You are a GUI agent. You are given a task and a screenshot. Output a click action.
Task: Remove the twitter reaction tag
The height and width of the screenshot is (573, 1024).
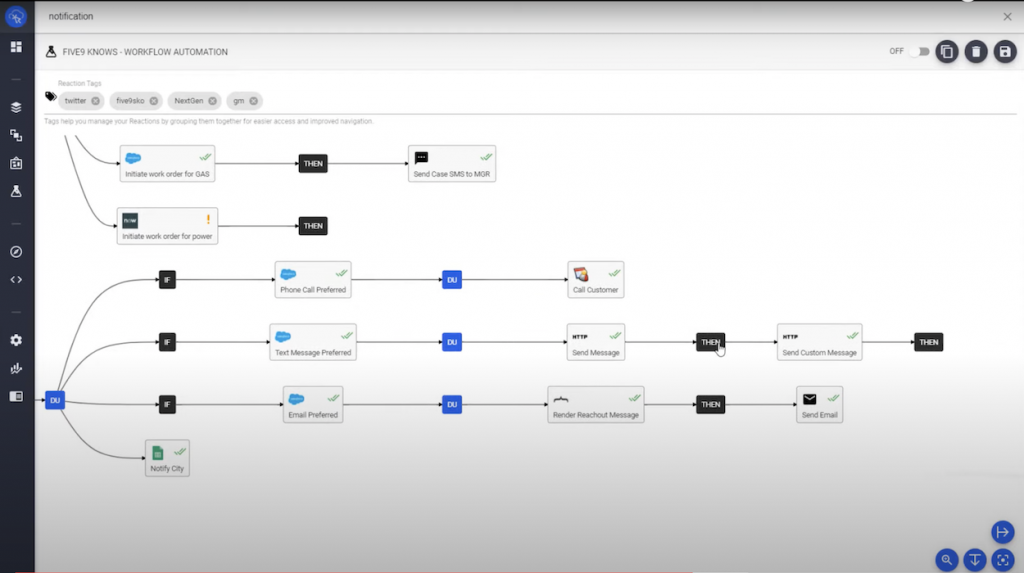(96, 101)
